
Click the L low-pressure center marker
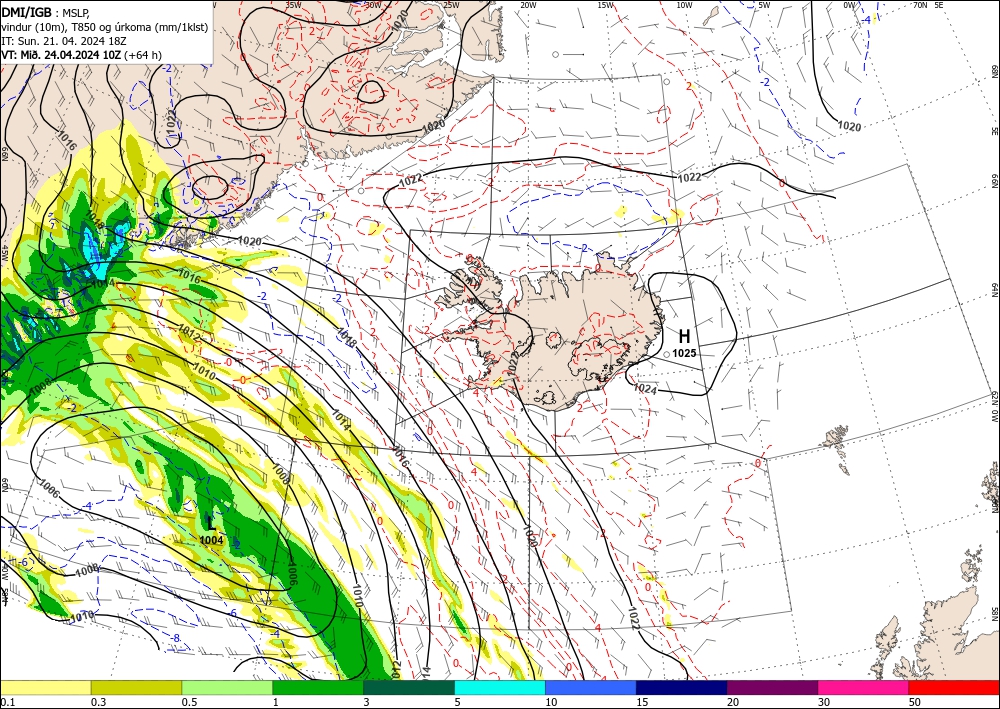pos(211,523)
